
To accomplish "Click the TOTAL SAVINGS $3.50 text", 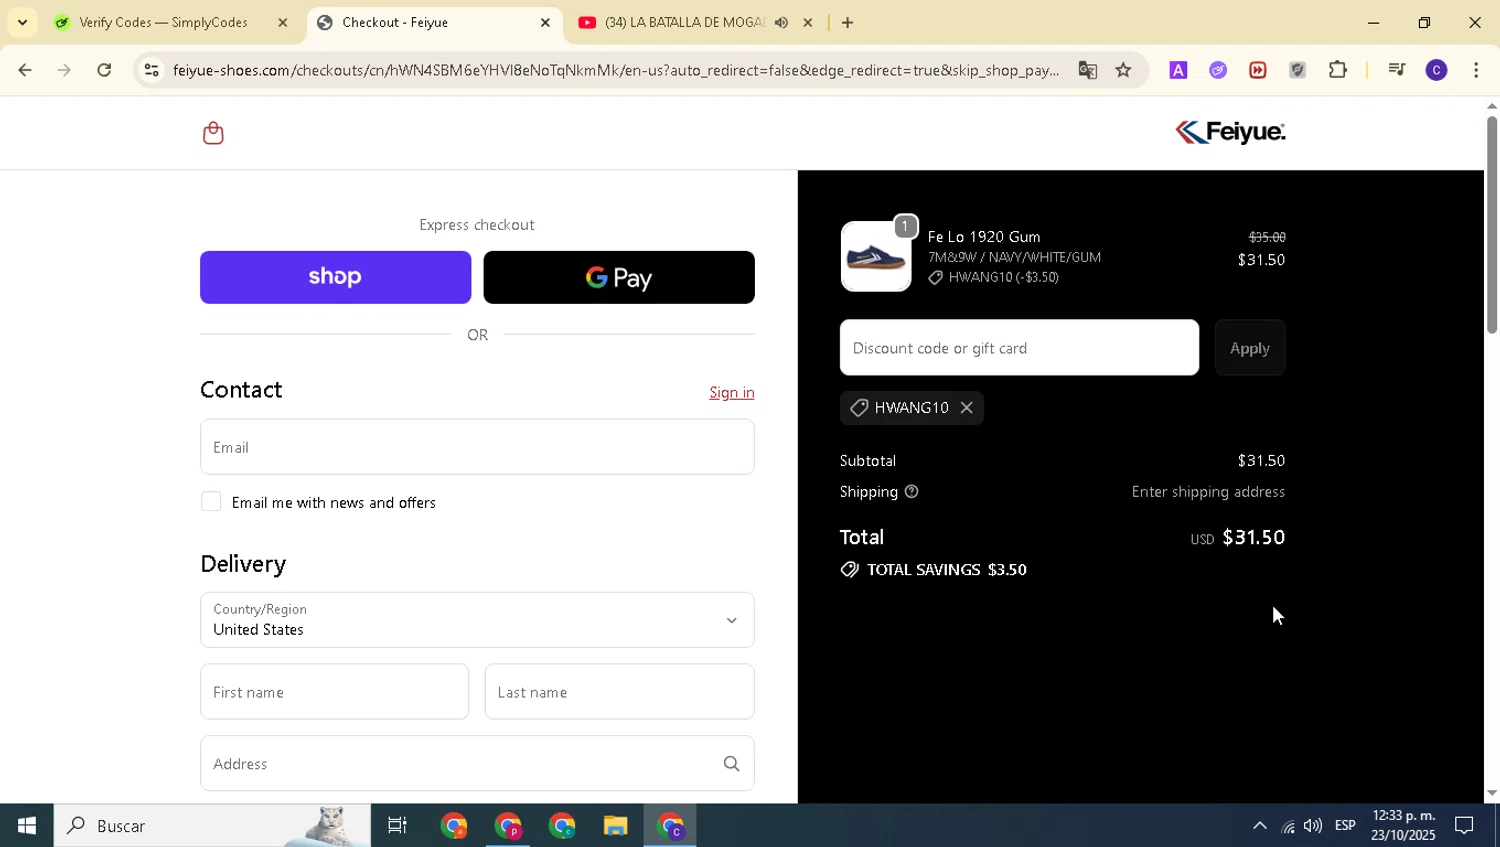I will (x=946, y=570).
